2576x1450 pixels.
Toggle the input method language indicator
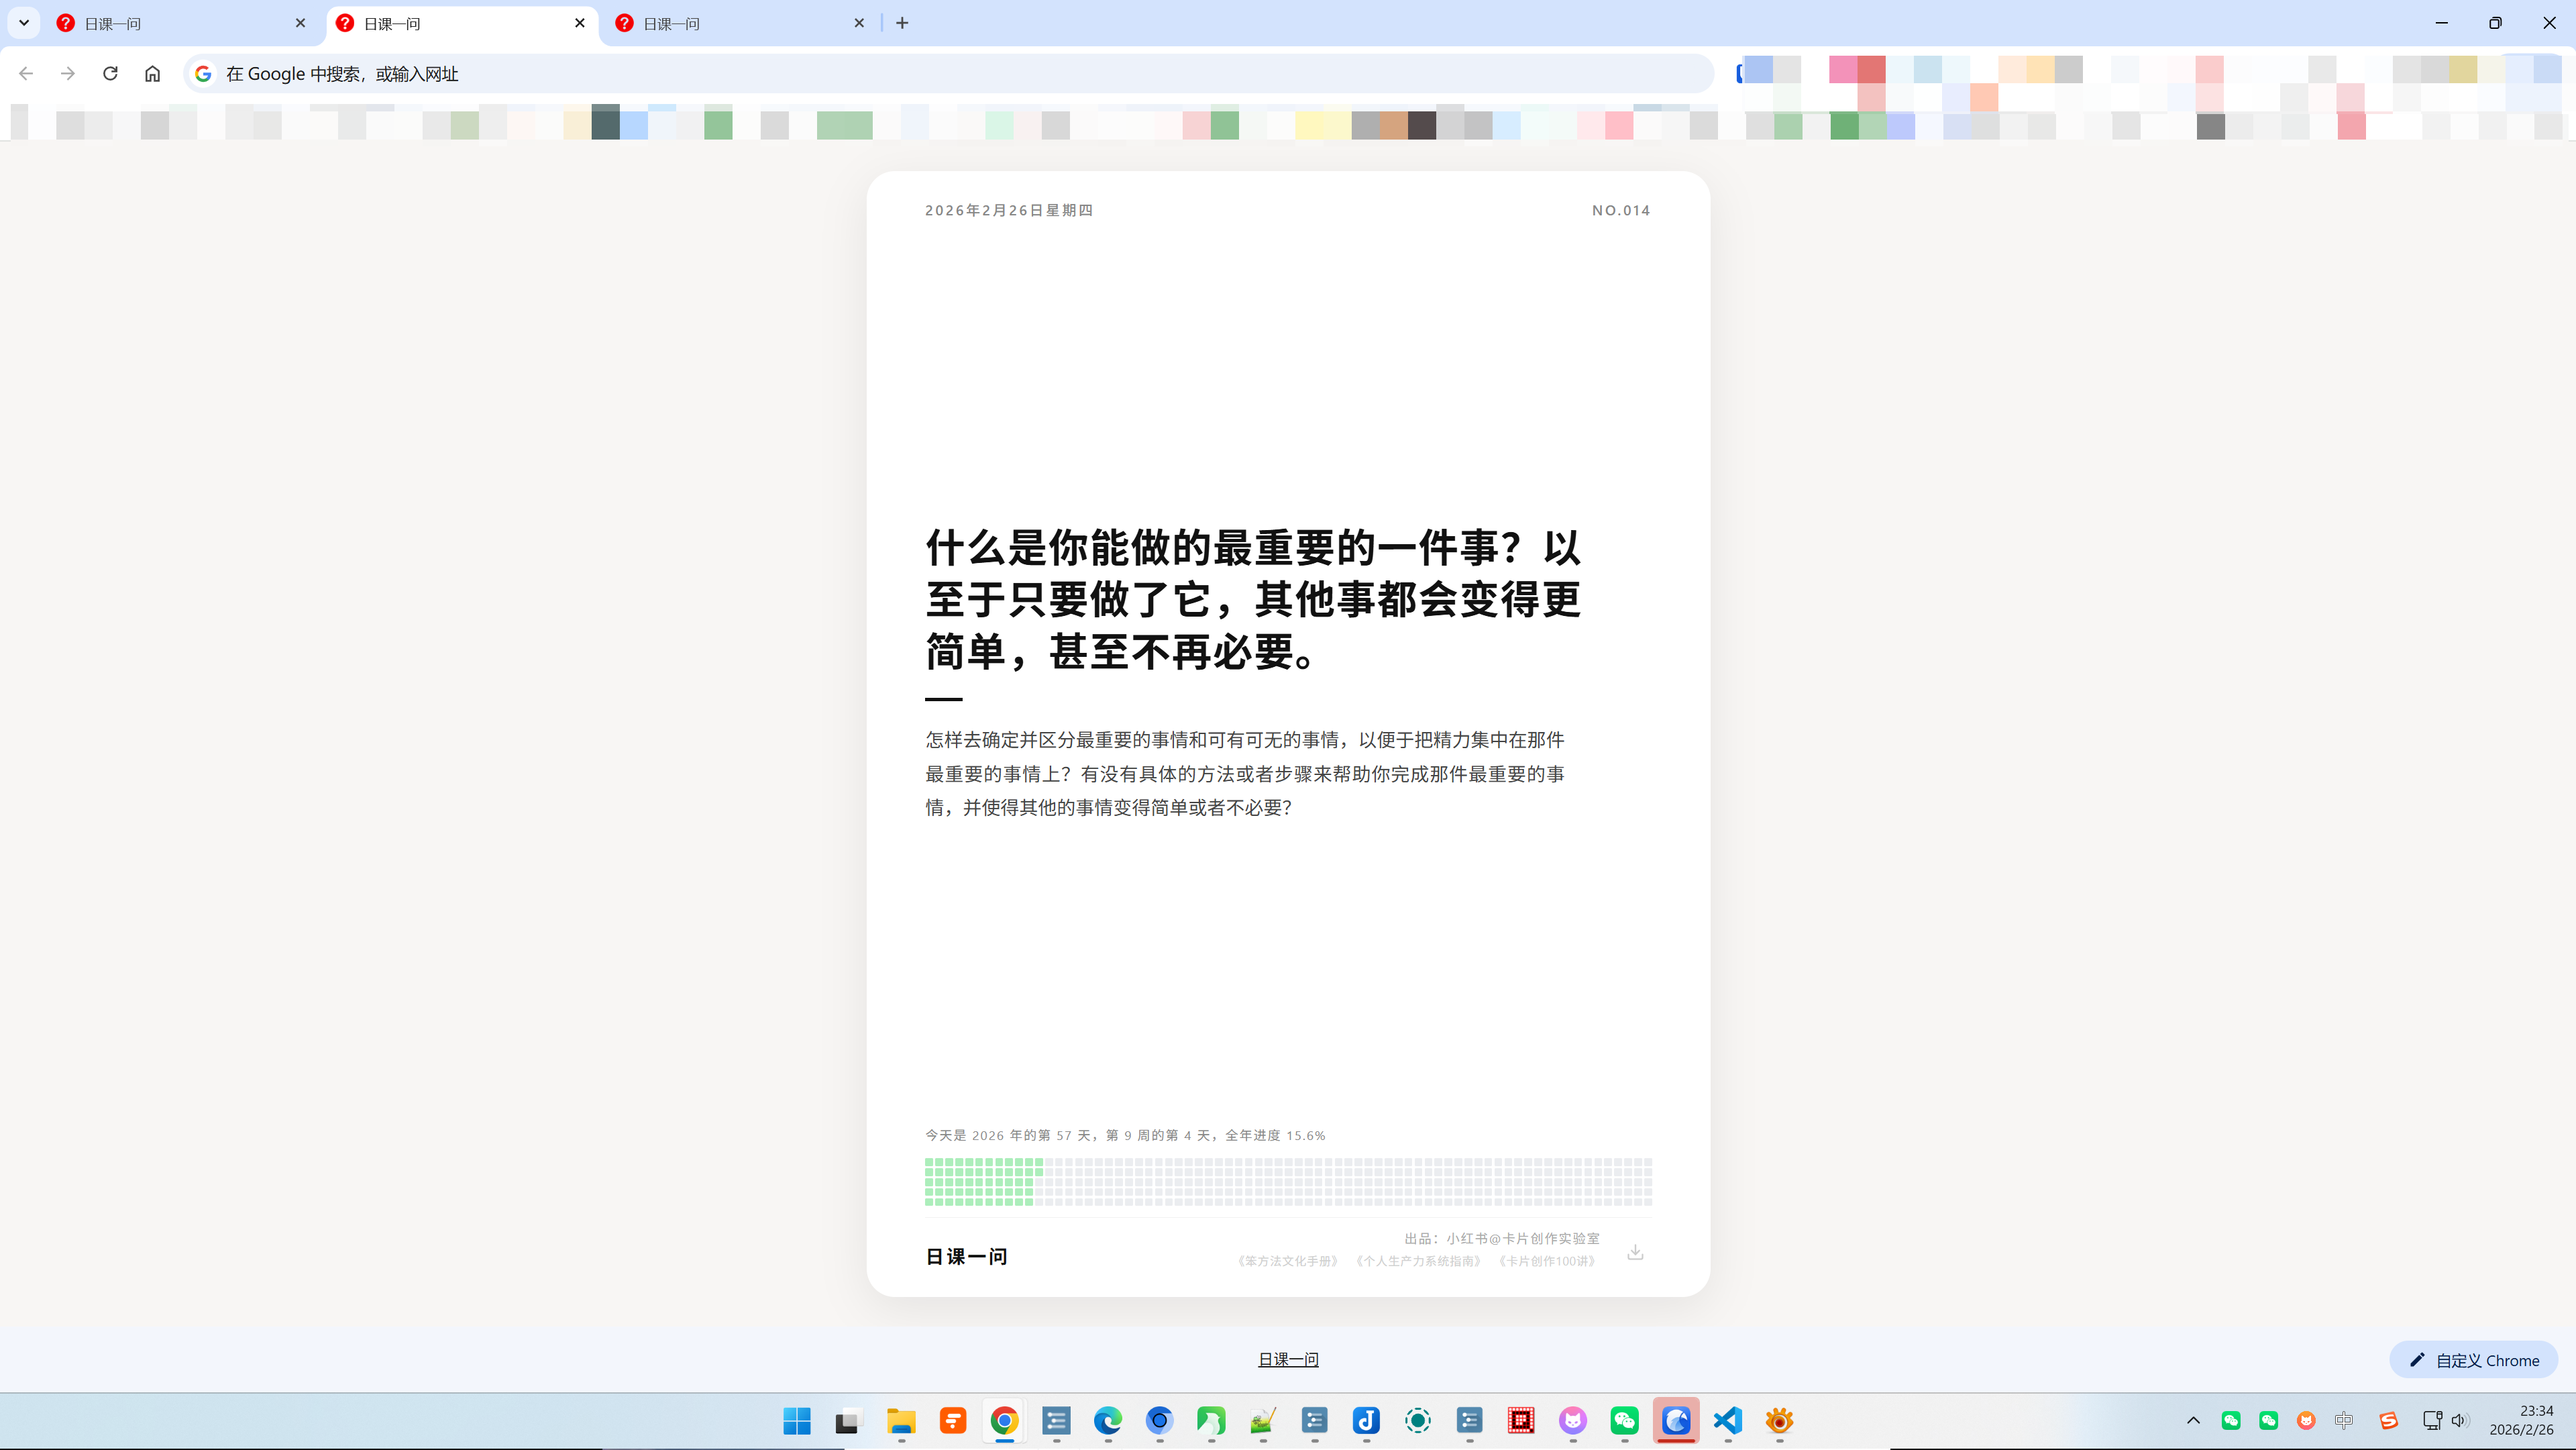pos(2344,1421)
